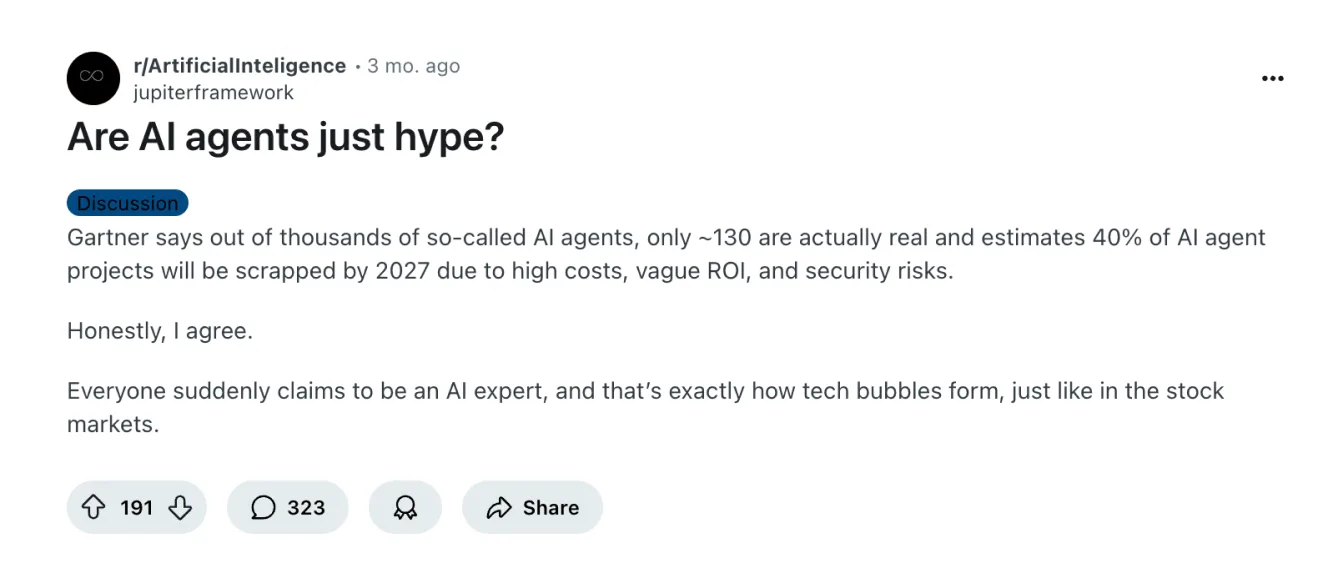The height and width of the screenshot is (574, 1328).
Task: Click the '3 mo. ago' timestamp
Action: (x=413, y=66)
